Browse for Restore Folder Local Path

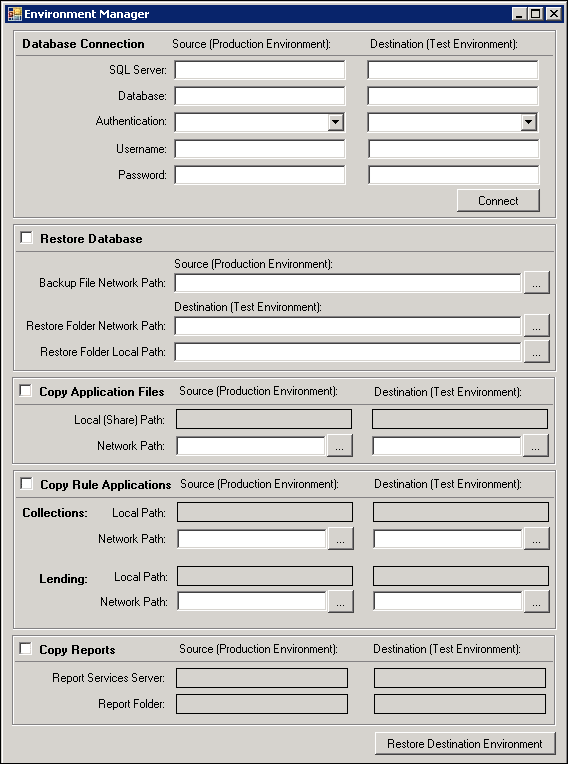(536, 352)
